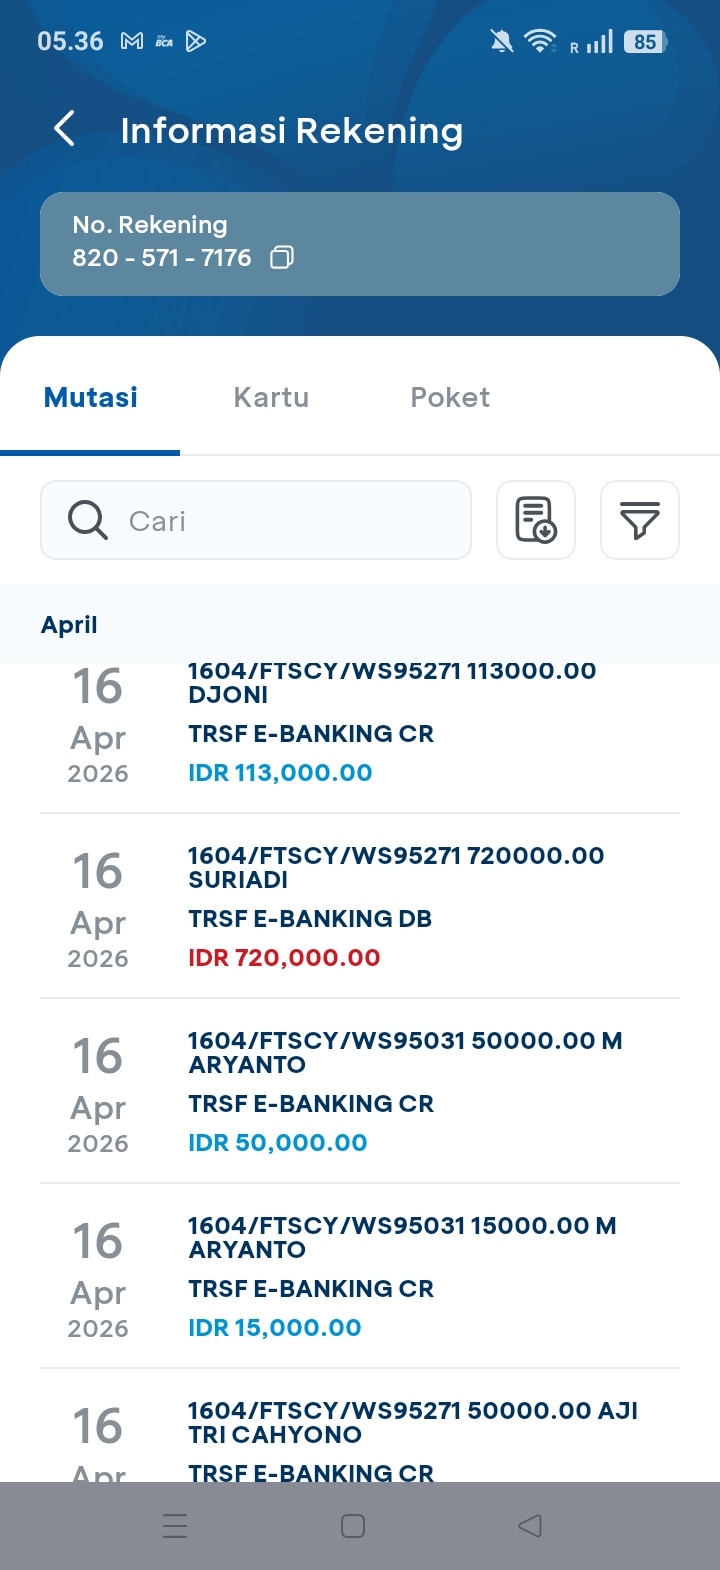Open ARYANTO IDR 15,000.00 credit transaction
This screenshot has height=1570, width=720.
click(360, 1276)
